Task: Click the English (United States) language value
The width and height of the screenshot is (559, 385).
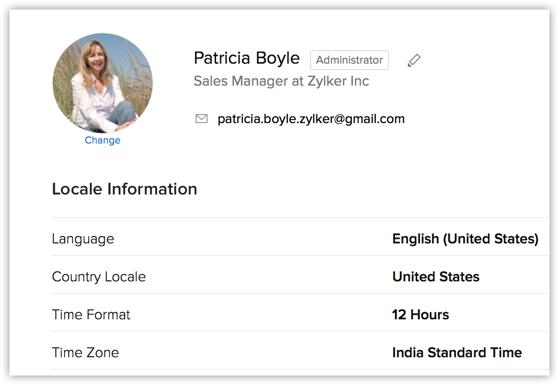Action: click(x=465, y=239)
